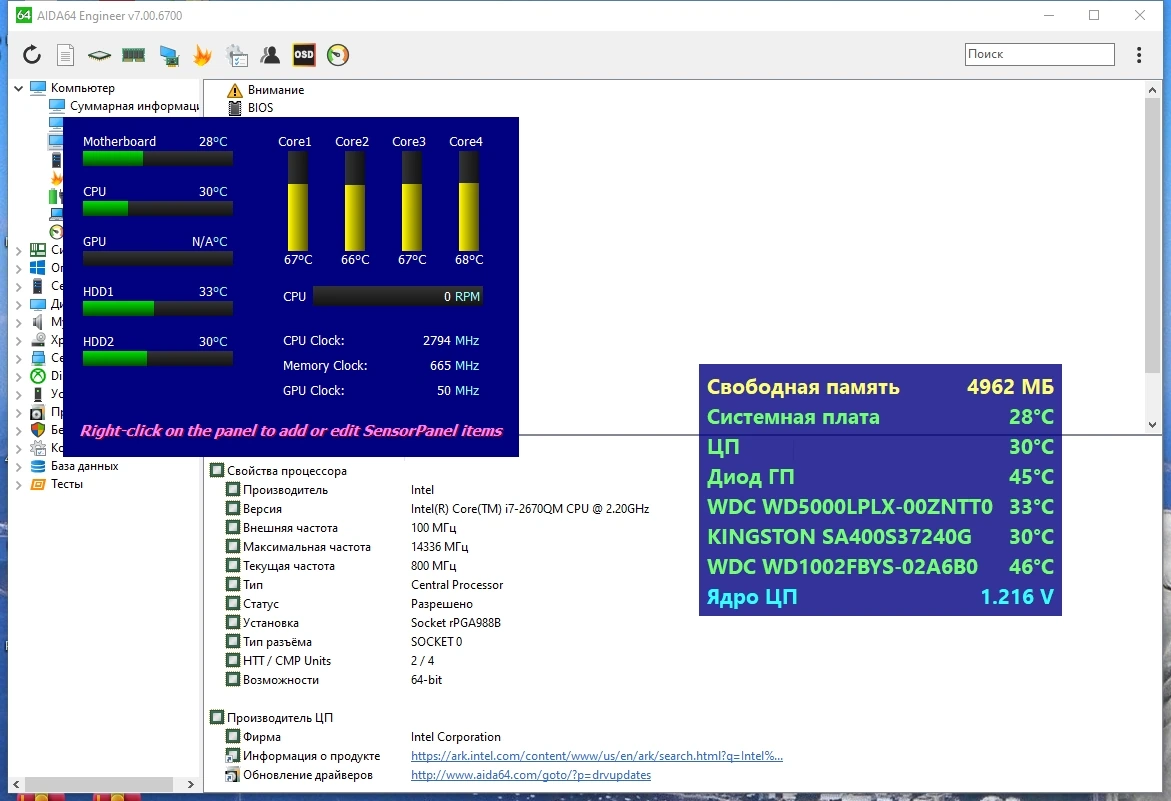The width and height of the screenshot is (1171, 801).
Task: Click the speaker multimedia tree icon
Action: coord(38,322)
